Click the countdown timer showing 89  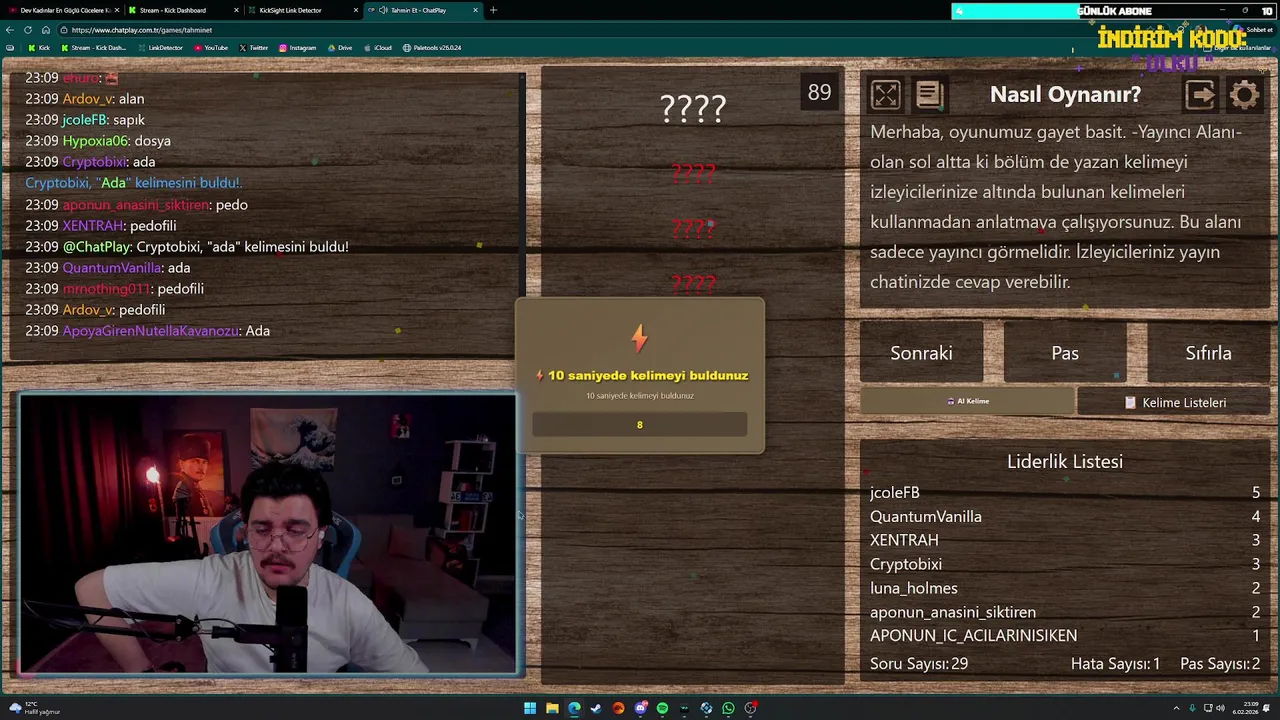pos(819,93)
